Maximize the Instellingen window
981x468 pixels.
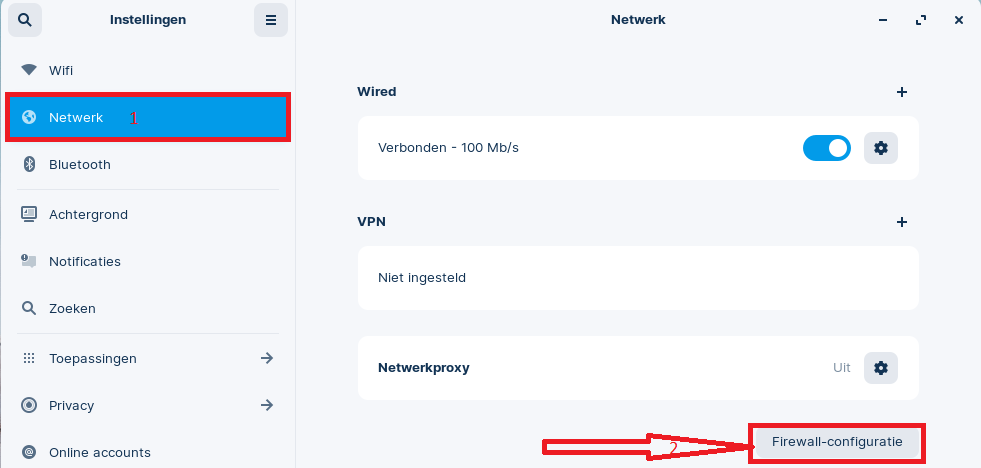coord(921,20)
